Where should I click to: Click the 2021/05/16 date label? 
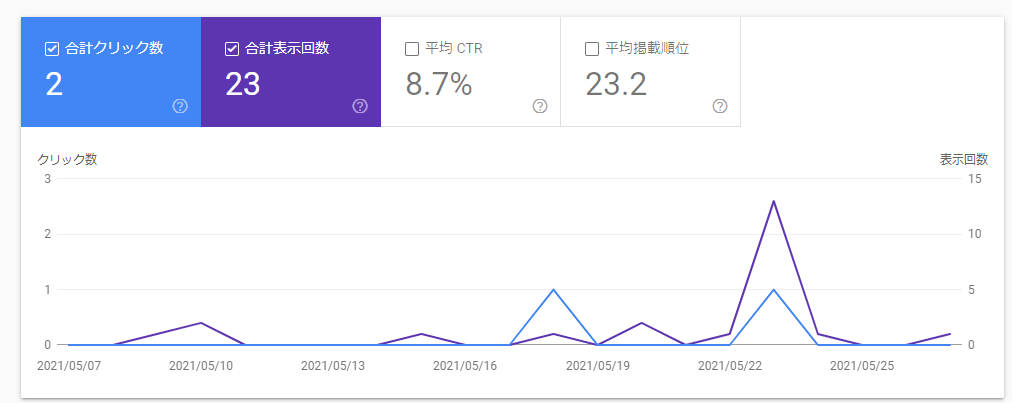(x=465, y=366)
